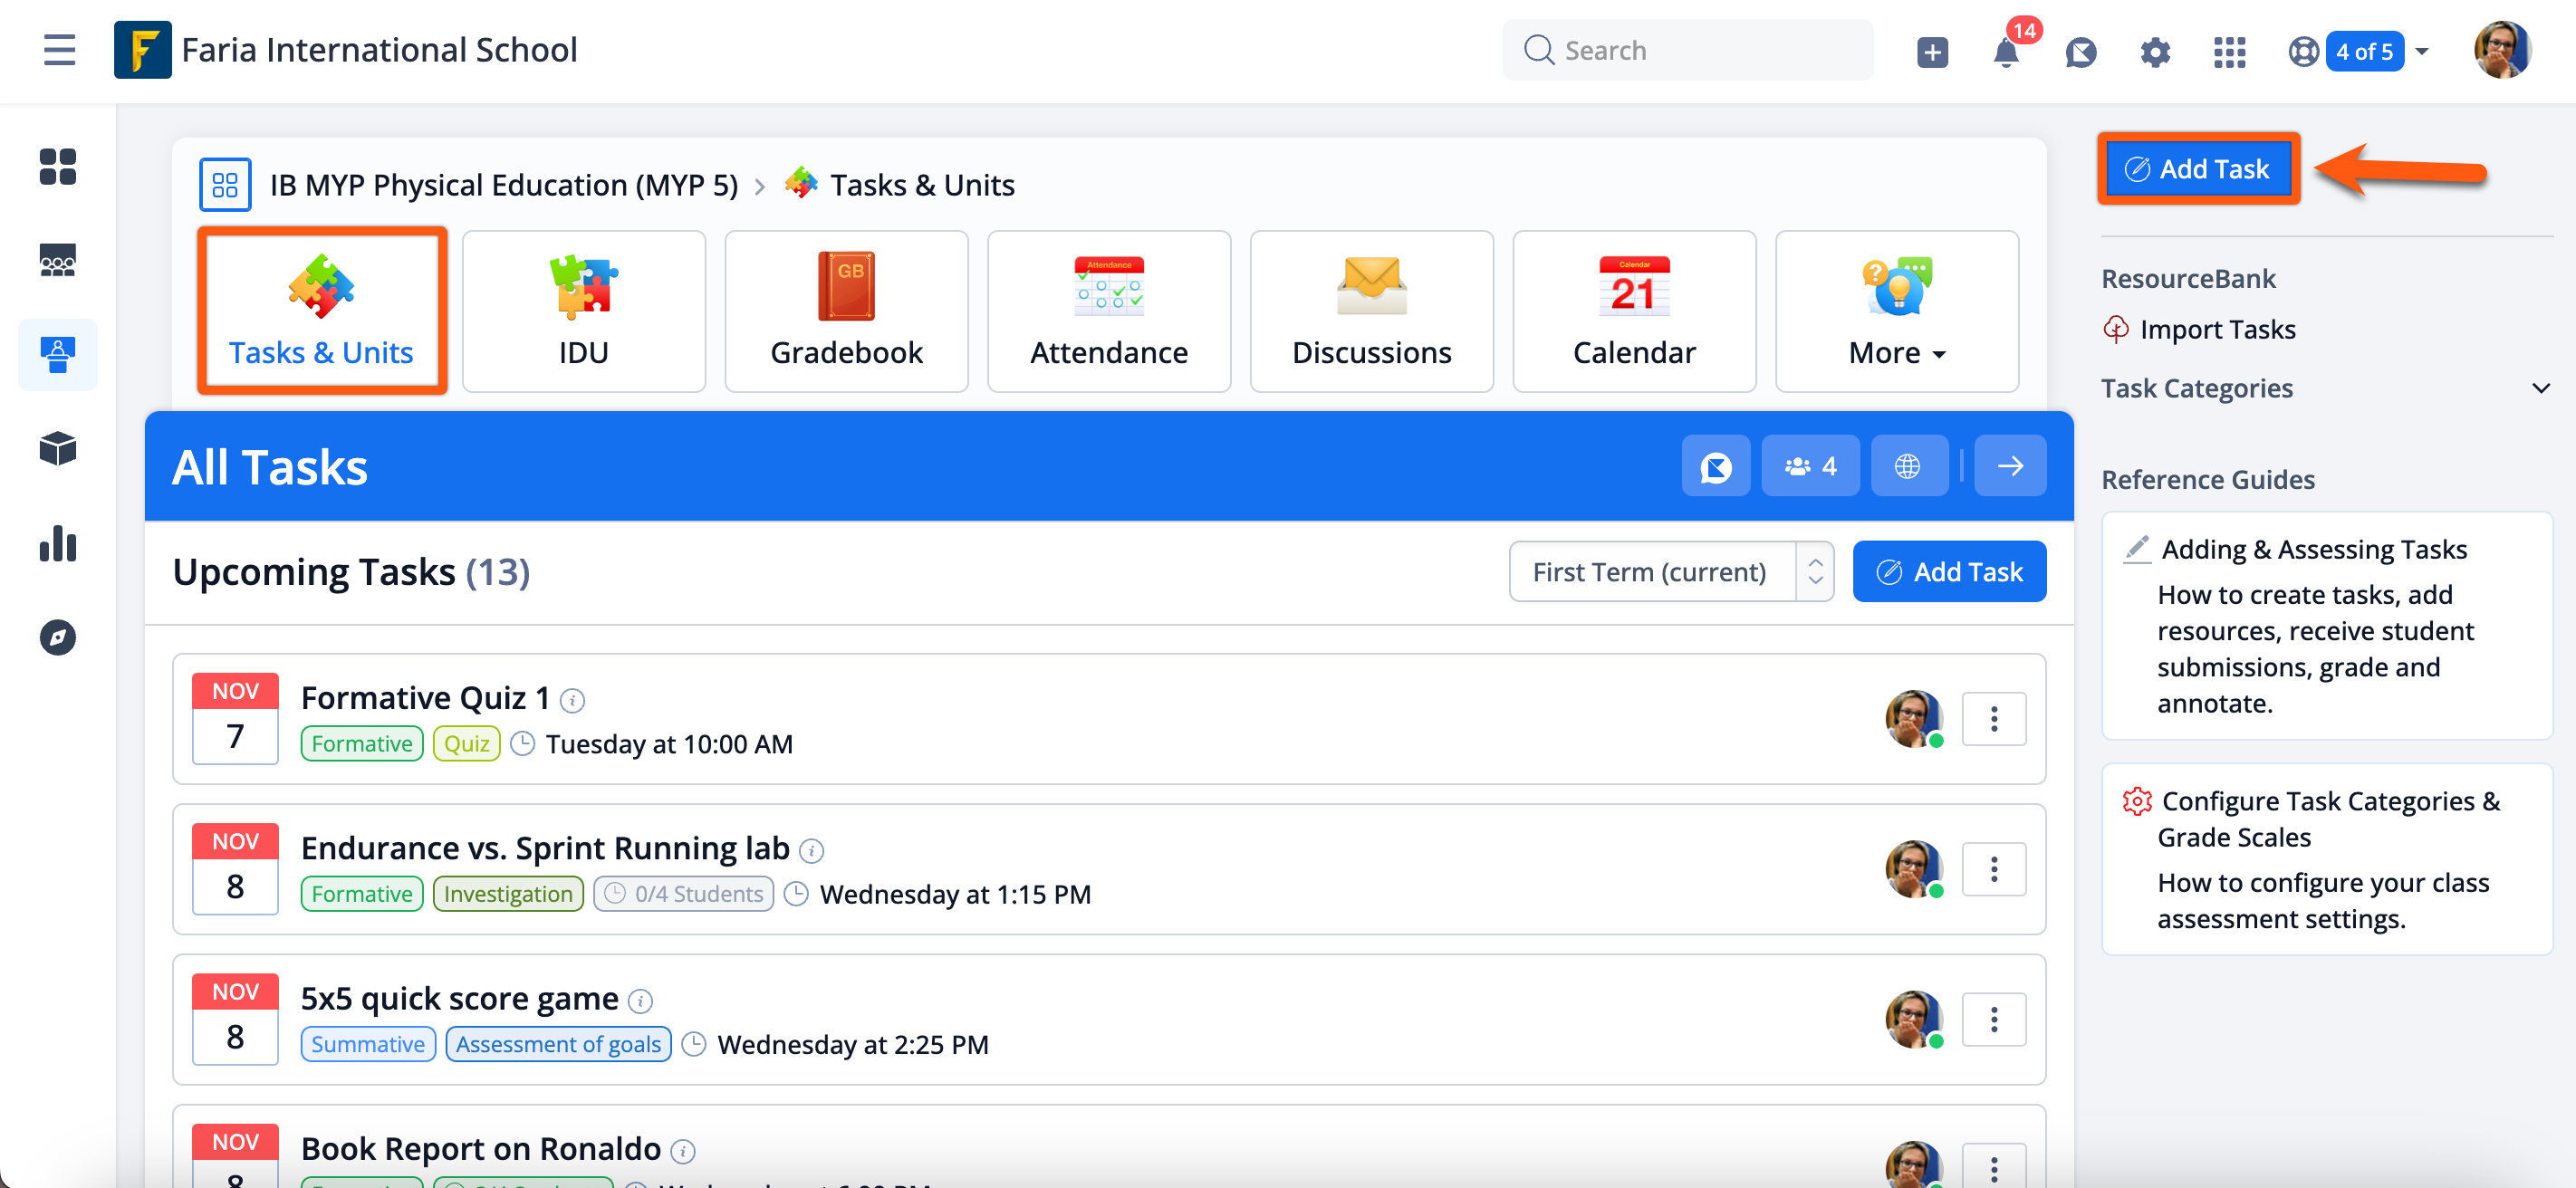2576x1188 pixels.
Task: Open the notifications bell icon
Action: point(2006,52)
